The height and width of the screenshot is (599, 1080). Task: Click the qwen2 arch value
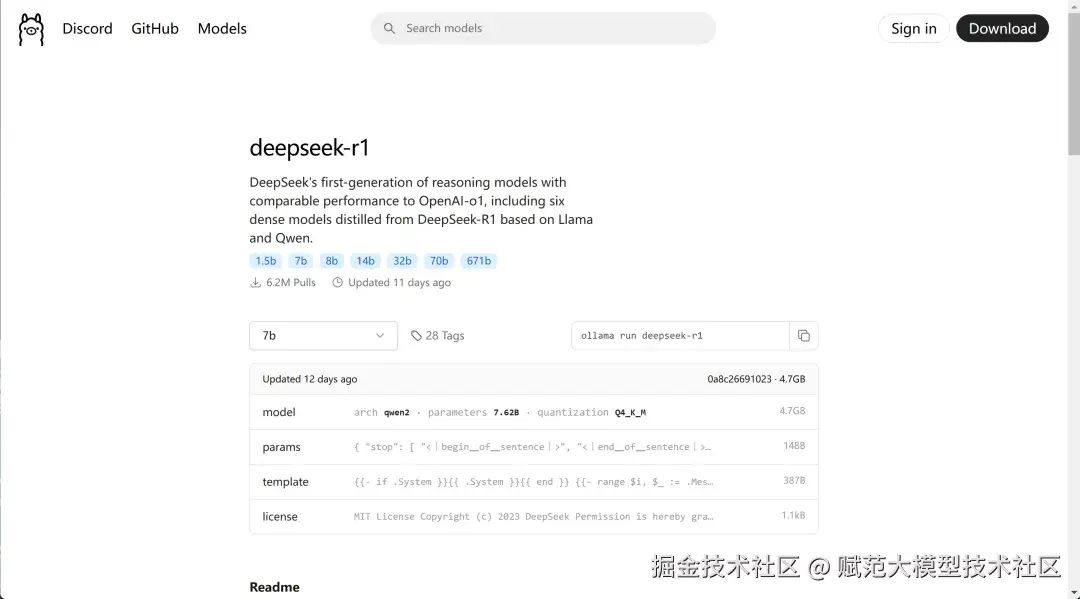point(397,412)
